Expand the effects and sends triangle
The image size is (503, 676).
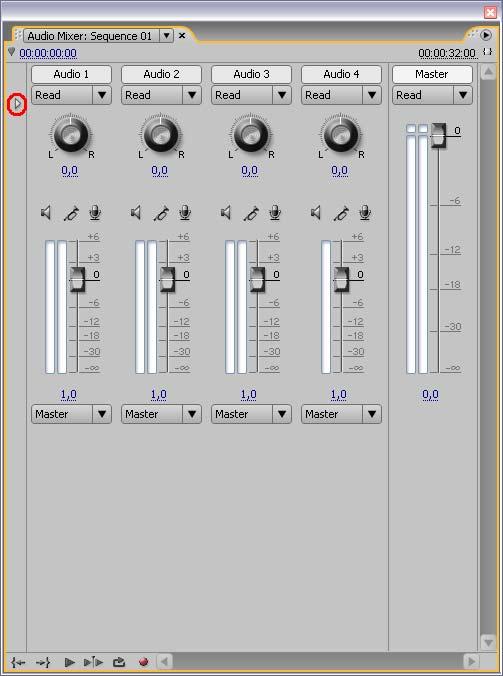(17, 103)
